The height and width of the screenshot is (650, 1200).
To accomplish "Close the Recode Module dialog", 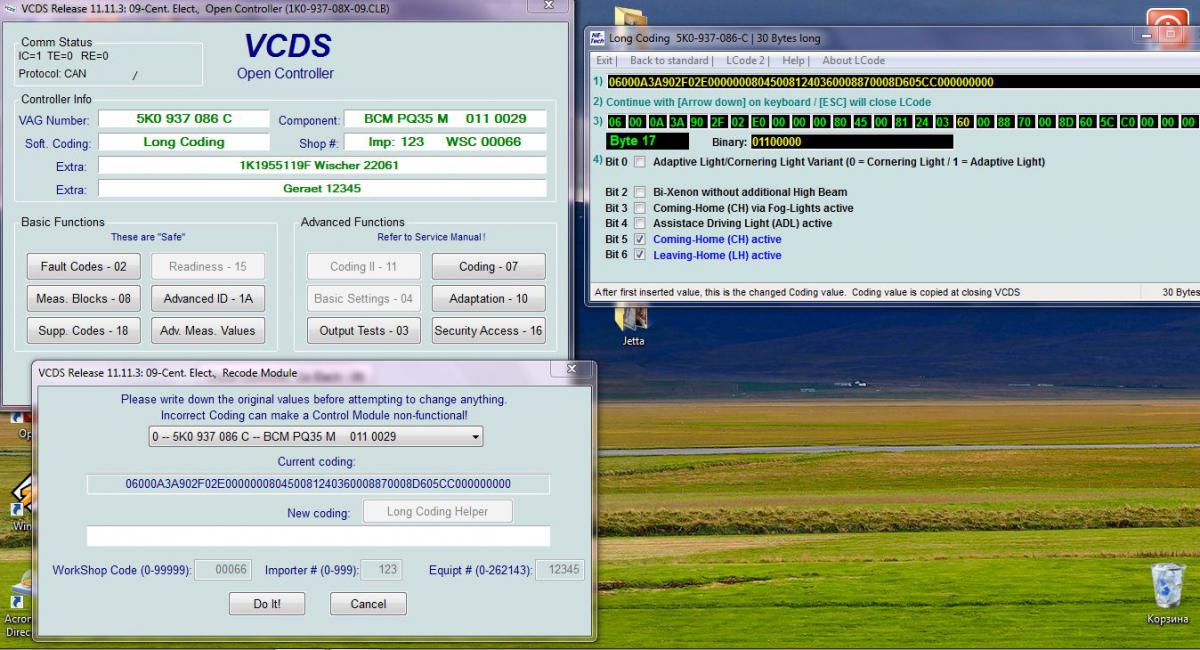I will (573, 370).
